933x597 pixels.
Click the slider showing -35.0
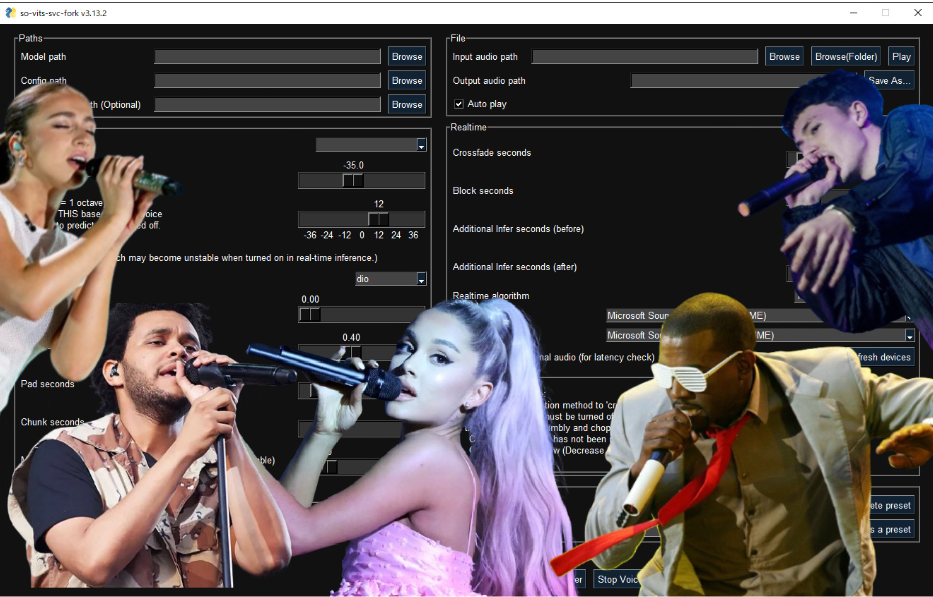[x=361, y=180]
